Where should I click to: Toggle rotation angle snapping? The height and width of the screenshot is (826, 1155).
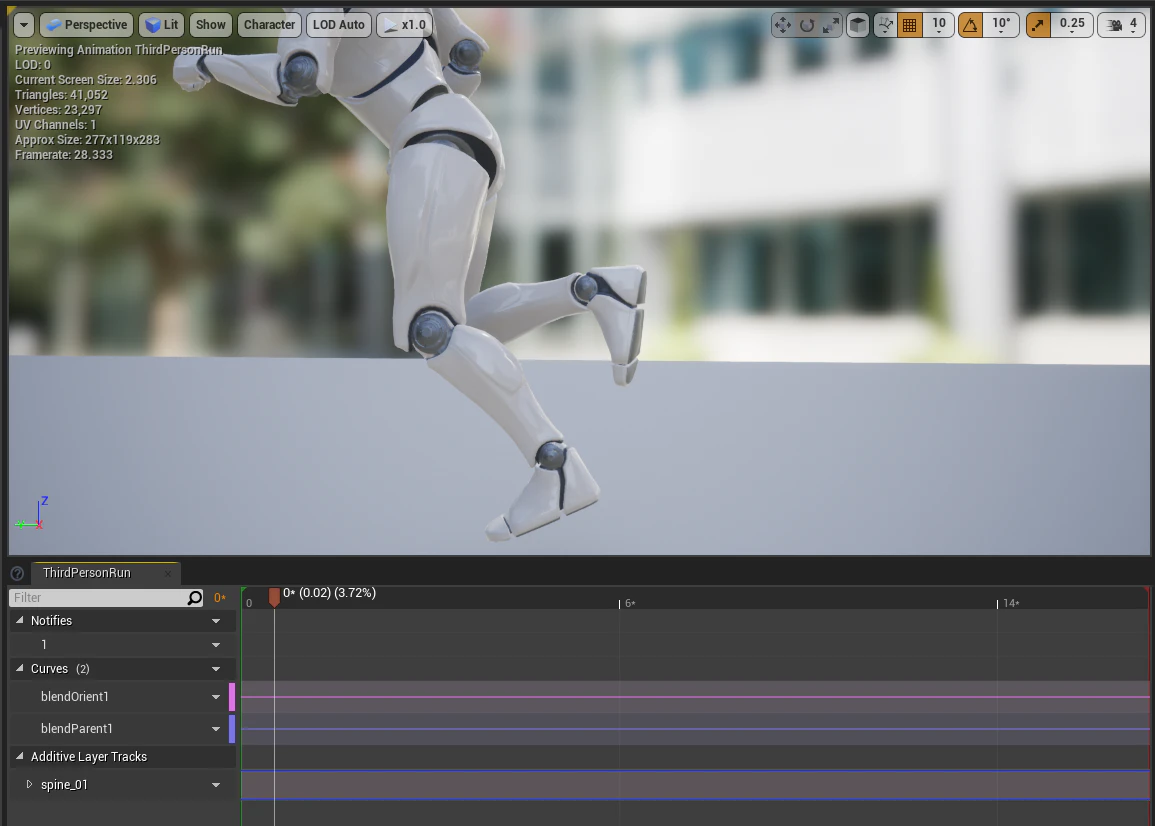click(x=970, y=25)
